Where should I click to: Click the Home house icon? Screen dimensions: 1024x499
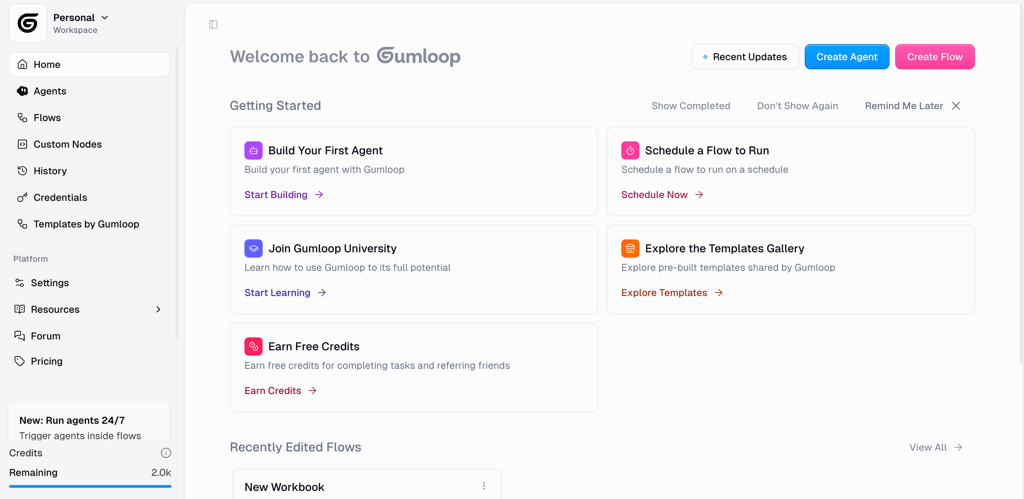tap(22, 65)
